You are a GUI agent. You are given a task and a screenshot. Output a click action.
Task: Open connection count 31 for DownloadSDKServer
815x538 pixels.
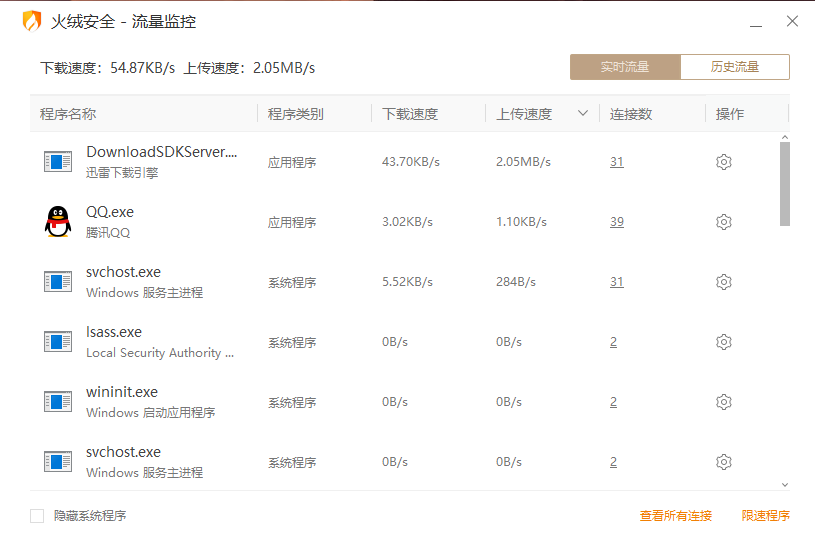point(616,162)
